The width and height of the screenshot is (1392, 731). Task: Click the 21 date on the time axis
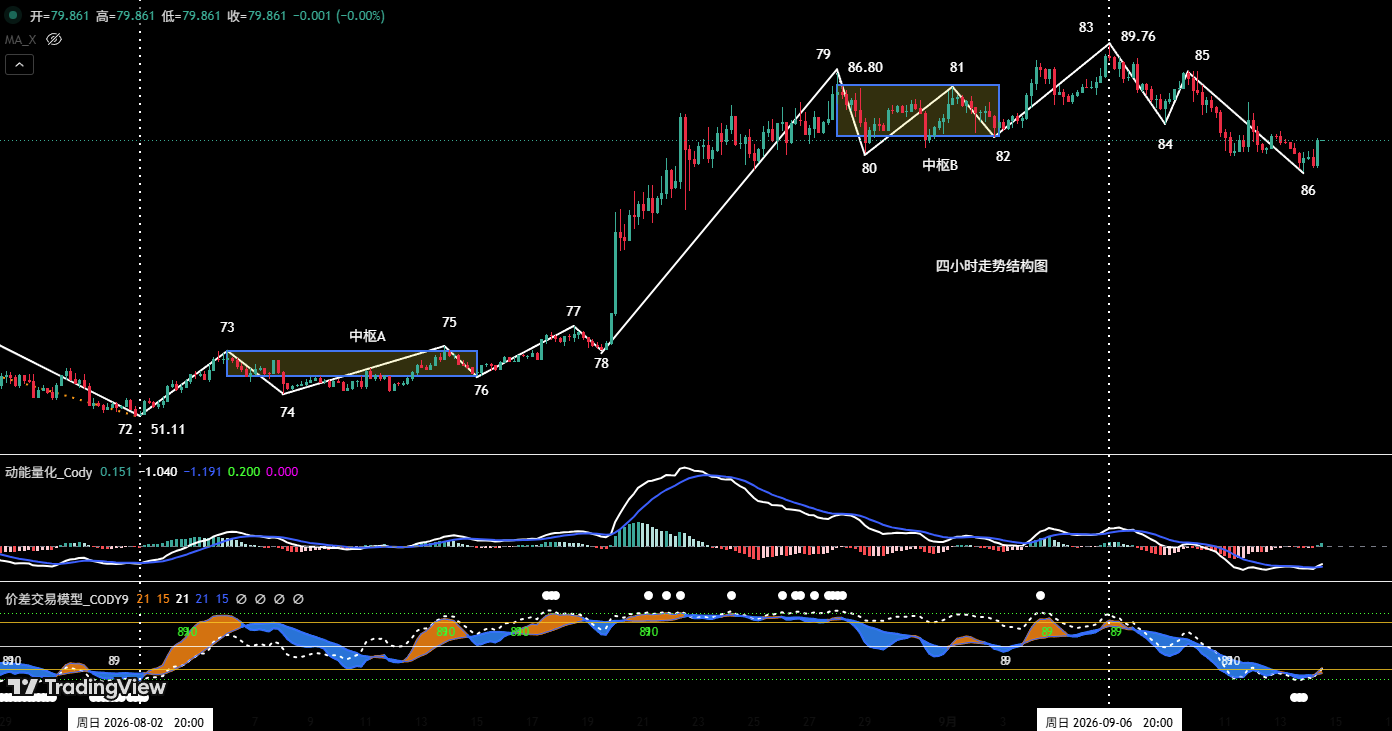coord(642,721)
